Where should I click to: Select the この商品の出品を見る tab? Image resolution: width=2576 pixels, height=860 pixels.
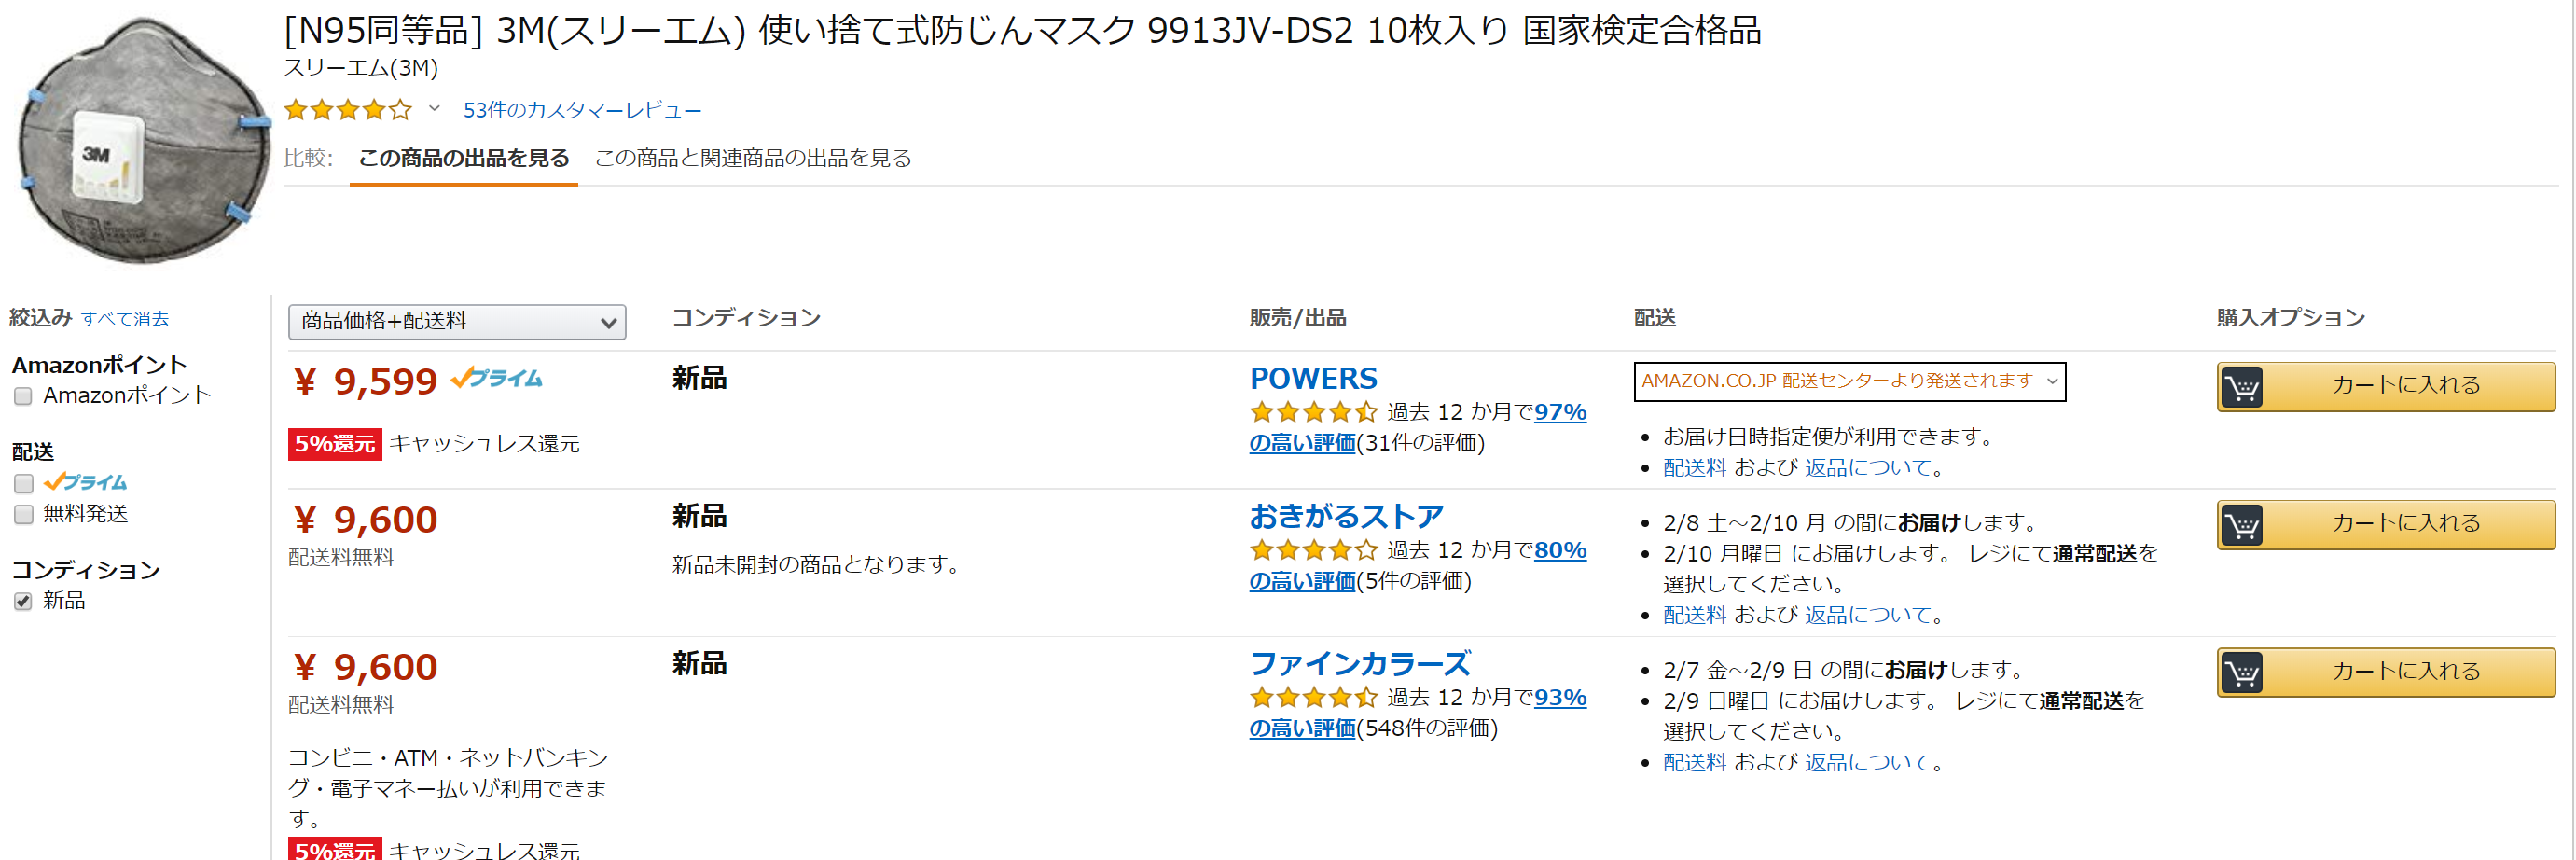tap(464, 158)
